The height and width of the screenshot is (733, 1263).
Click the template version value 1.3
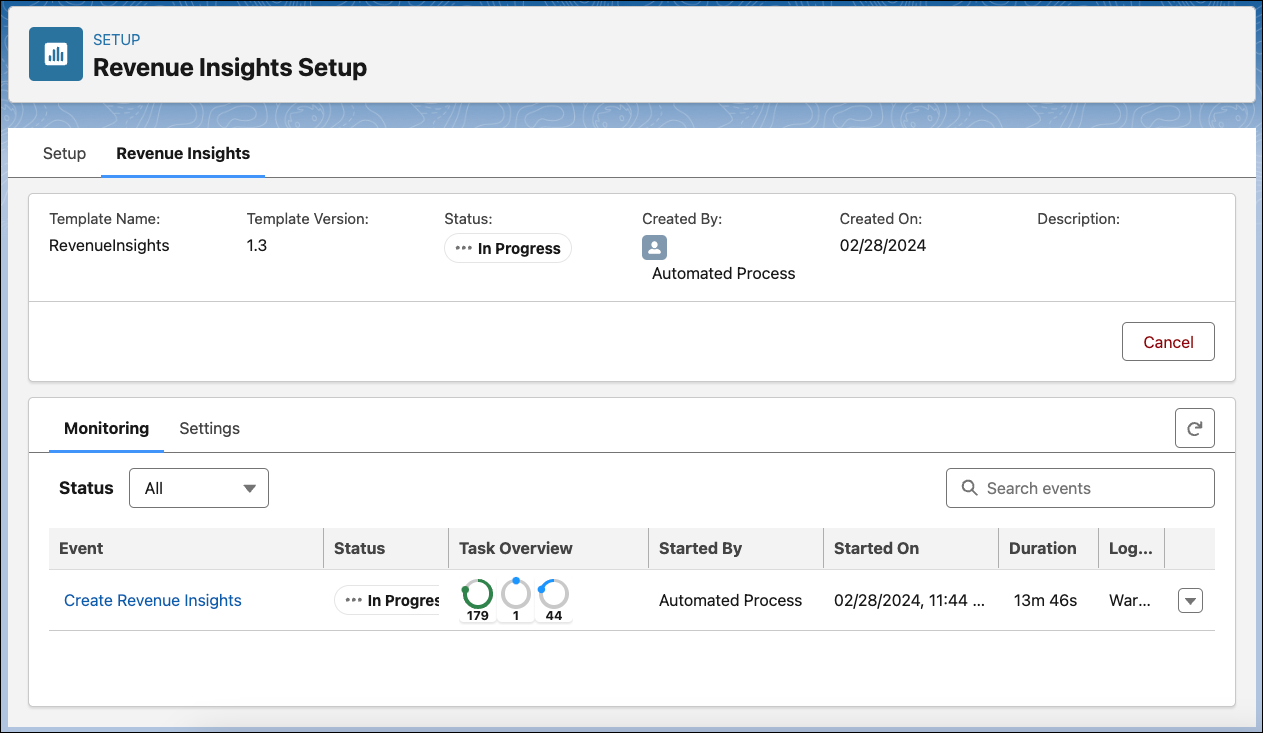pos(257,245)
